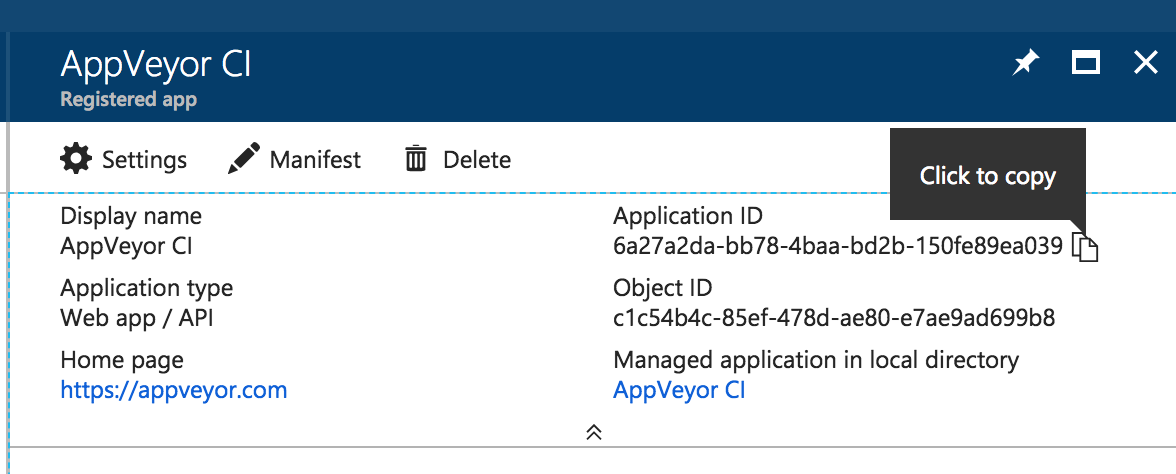
Task: Click the Settings gear icon
Action: 76,159
